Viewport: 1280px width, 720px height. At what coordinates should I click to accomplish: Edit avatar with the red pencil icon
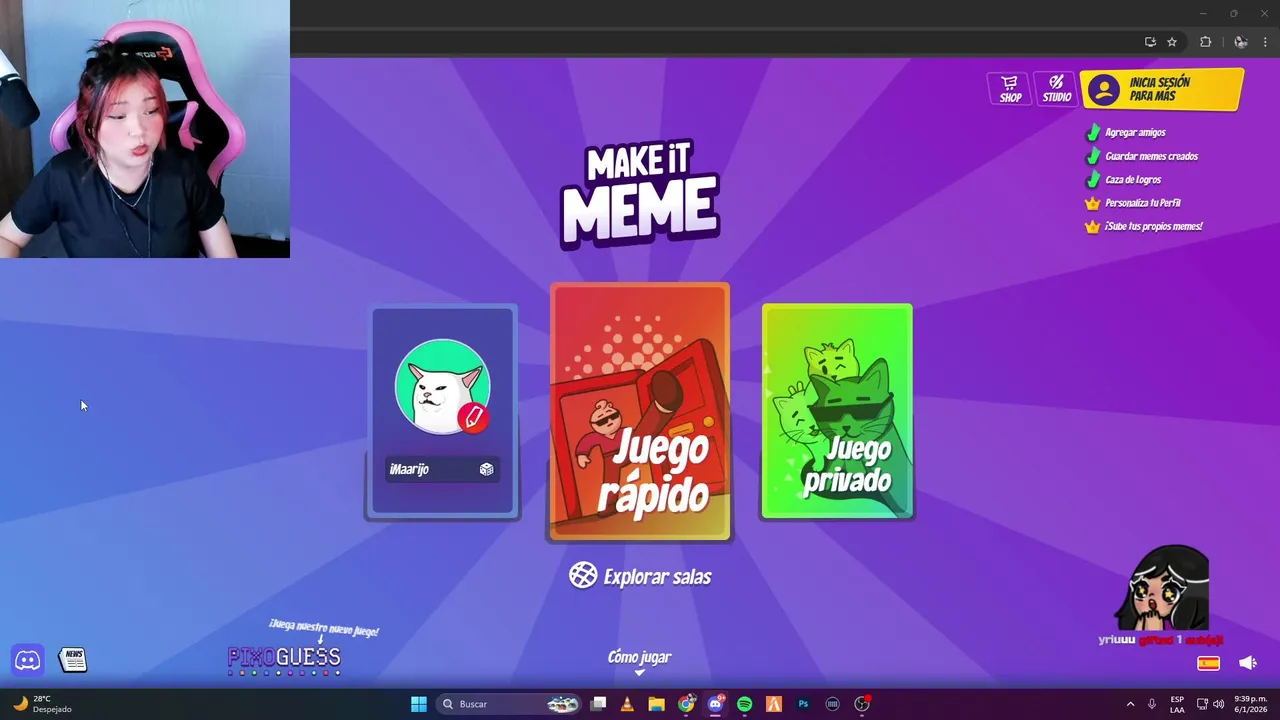point(474,417)
